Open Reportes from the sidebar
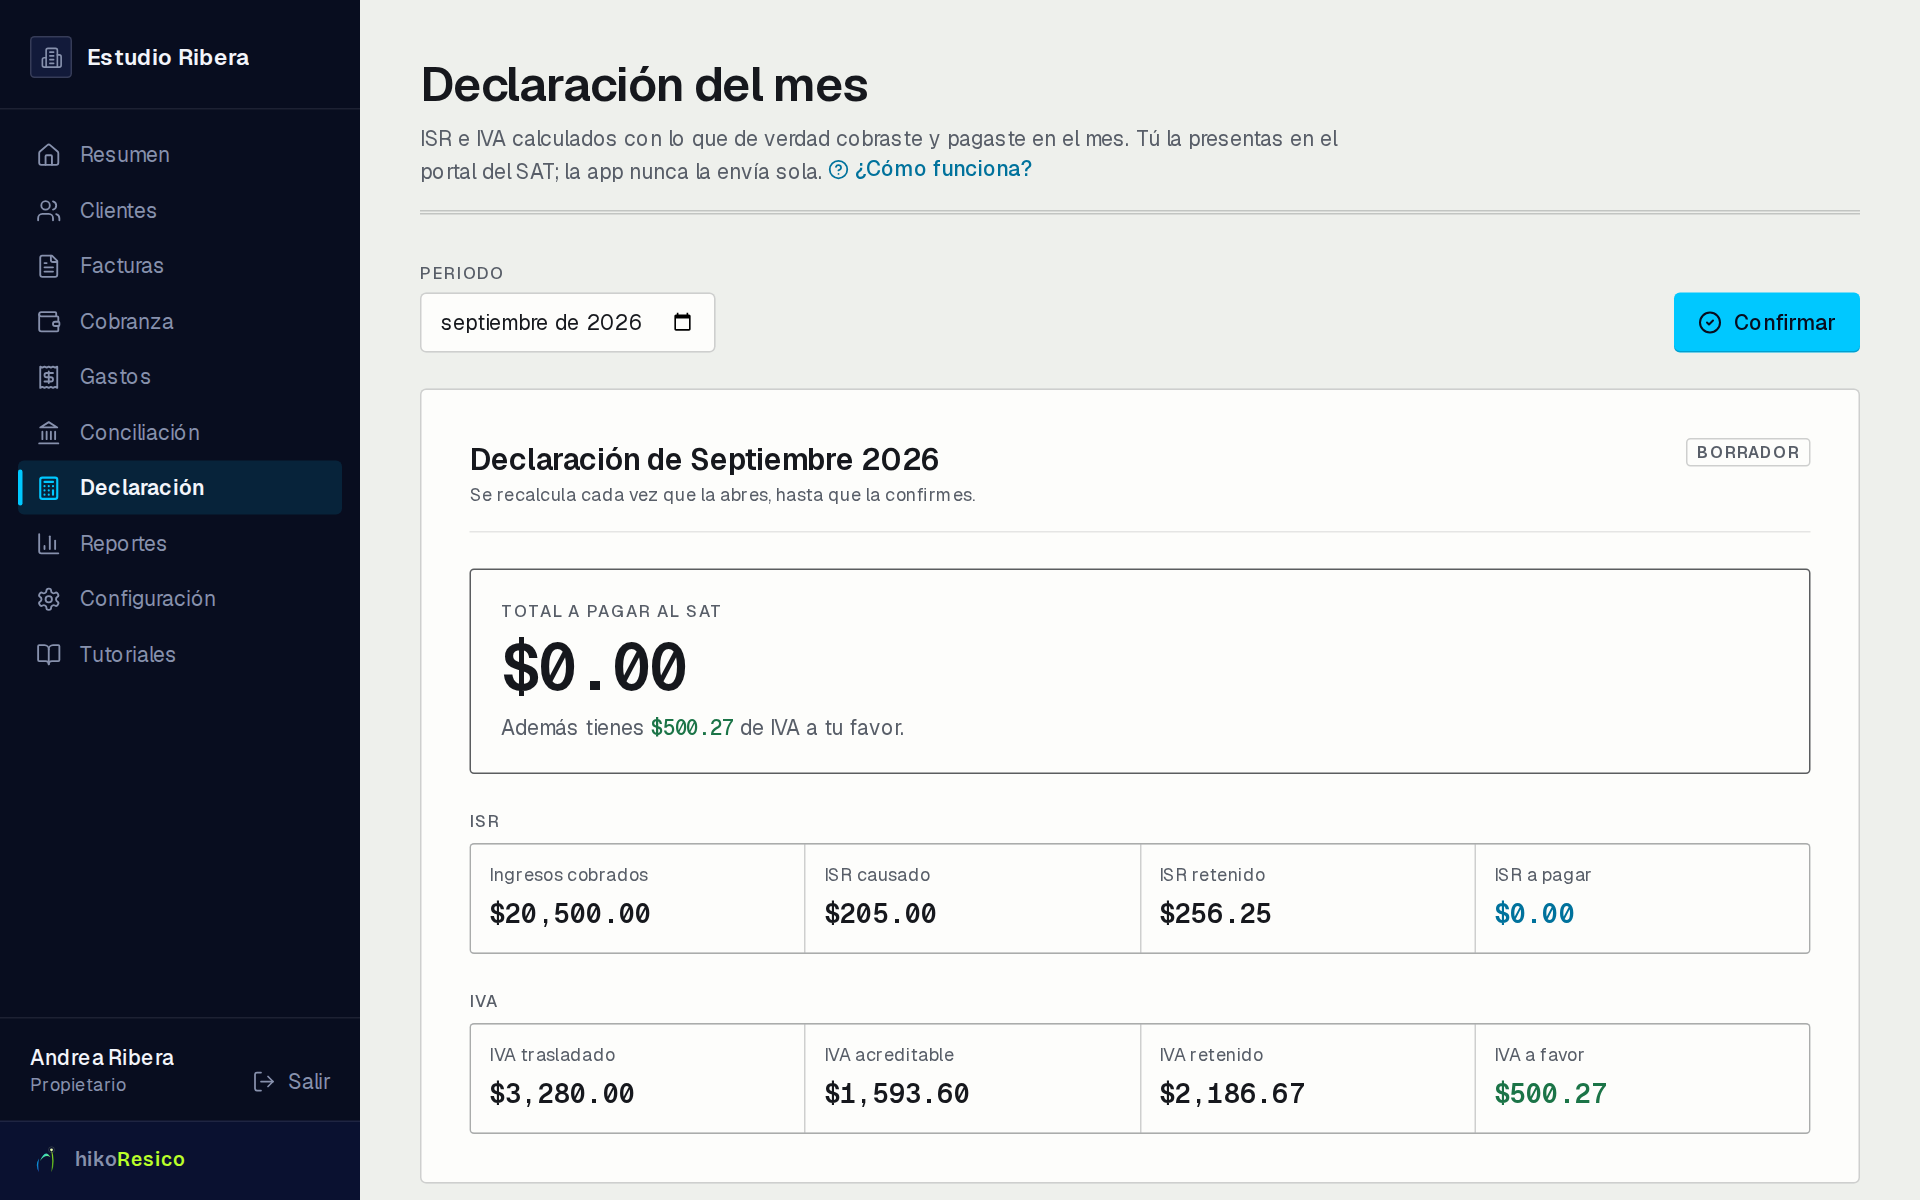Image resolution: width=1920 pixels, height=1200 pixels. coord(180,544)
